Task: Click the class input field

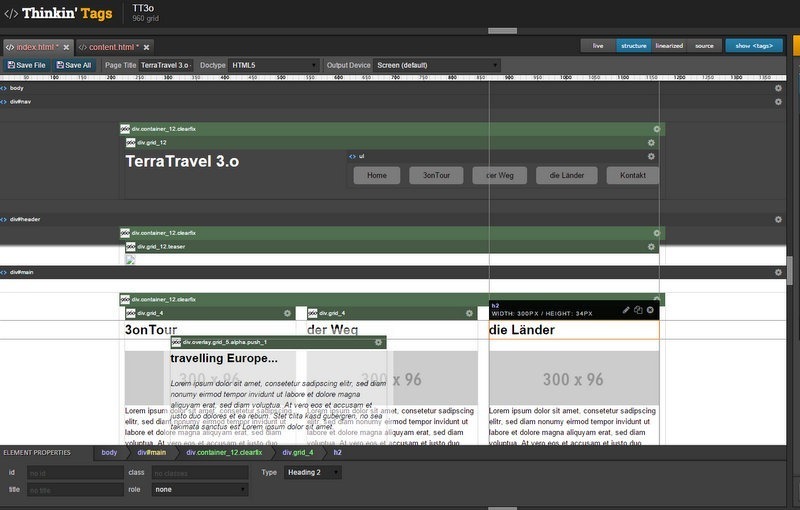Action: click(x=200, y=473)
